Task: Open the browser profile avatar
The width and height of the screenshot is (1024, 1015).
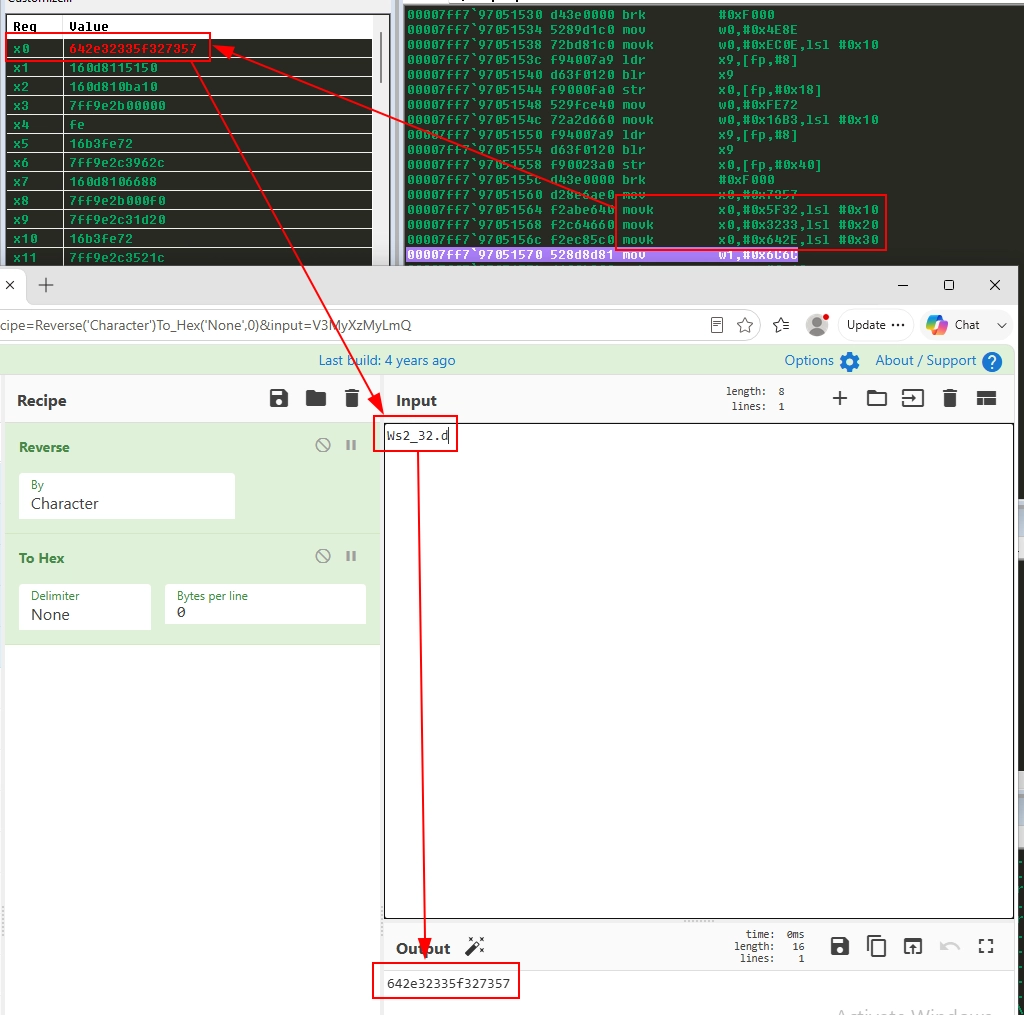Action: tap(817, 325)
